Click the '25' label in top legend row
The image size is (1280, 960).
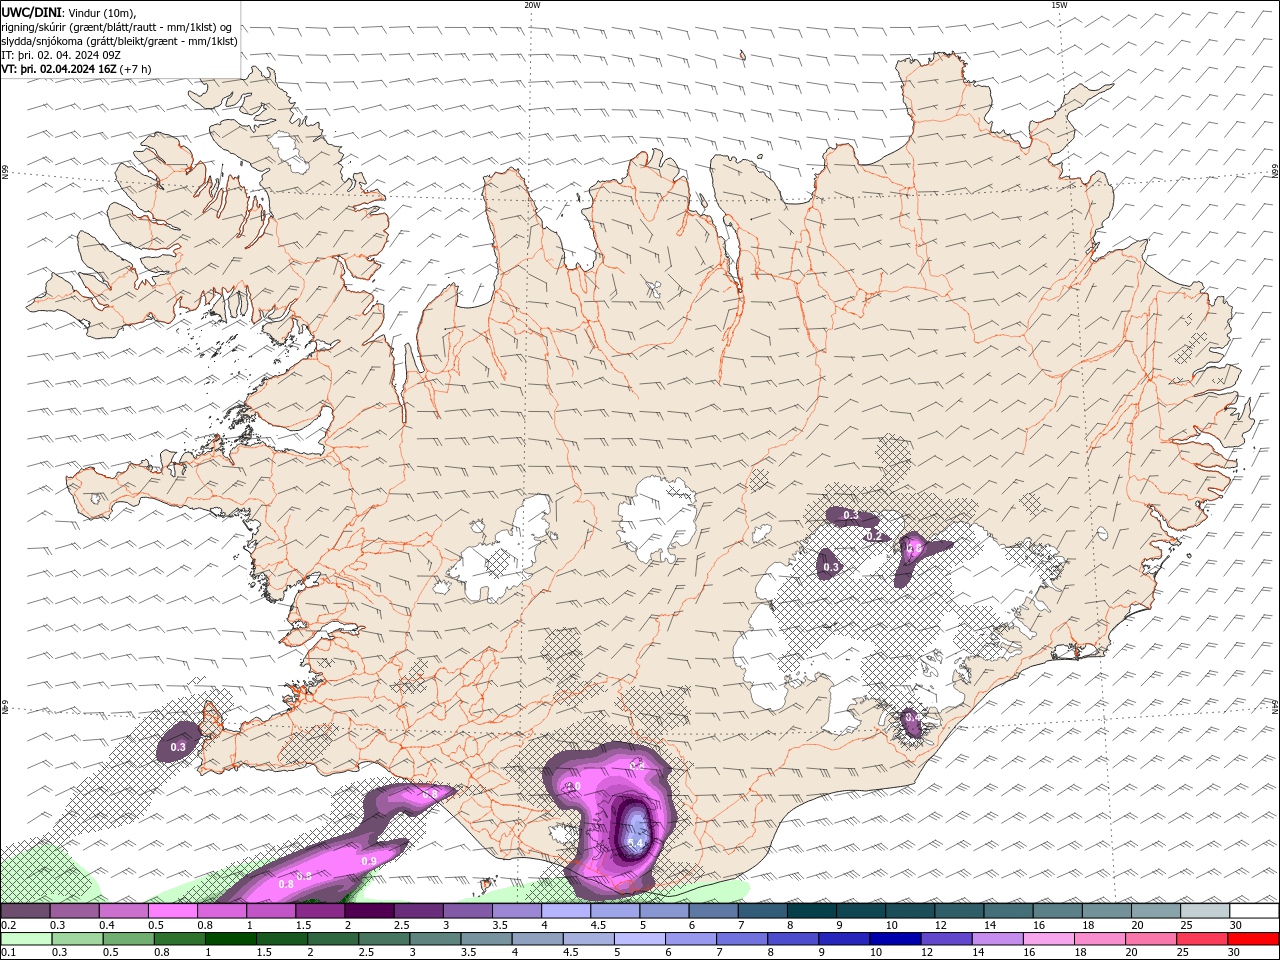click(x=1187, y=925)
